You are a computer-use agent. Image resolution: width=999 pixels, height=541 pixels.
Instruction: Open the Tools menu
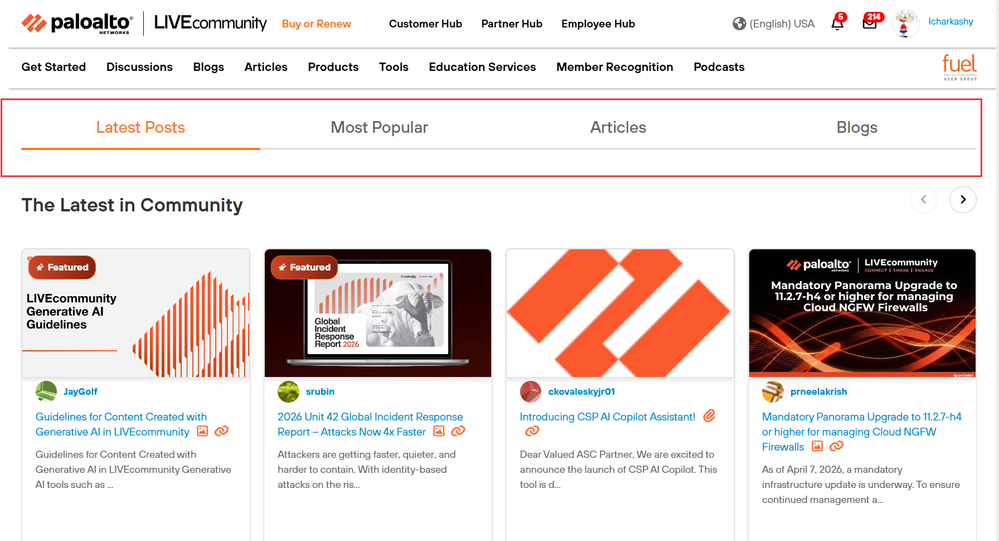394,67
